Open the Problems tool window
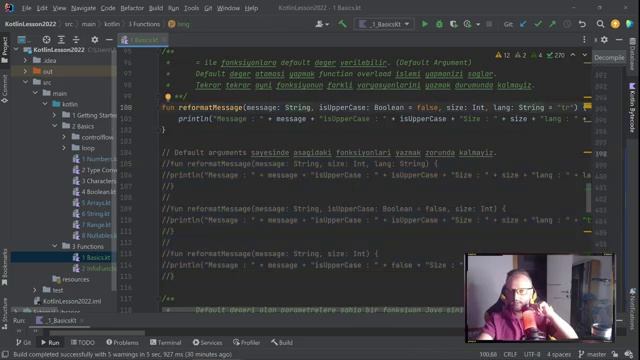This screenshot has width=640, height=360. [x=122, y=342]
